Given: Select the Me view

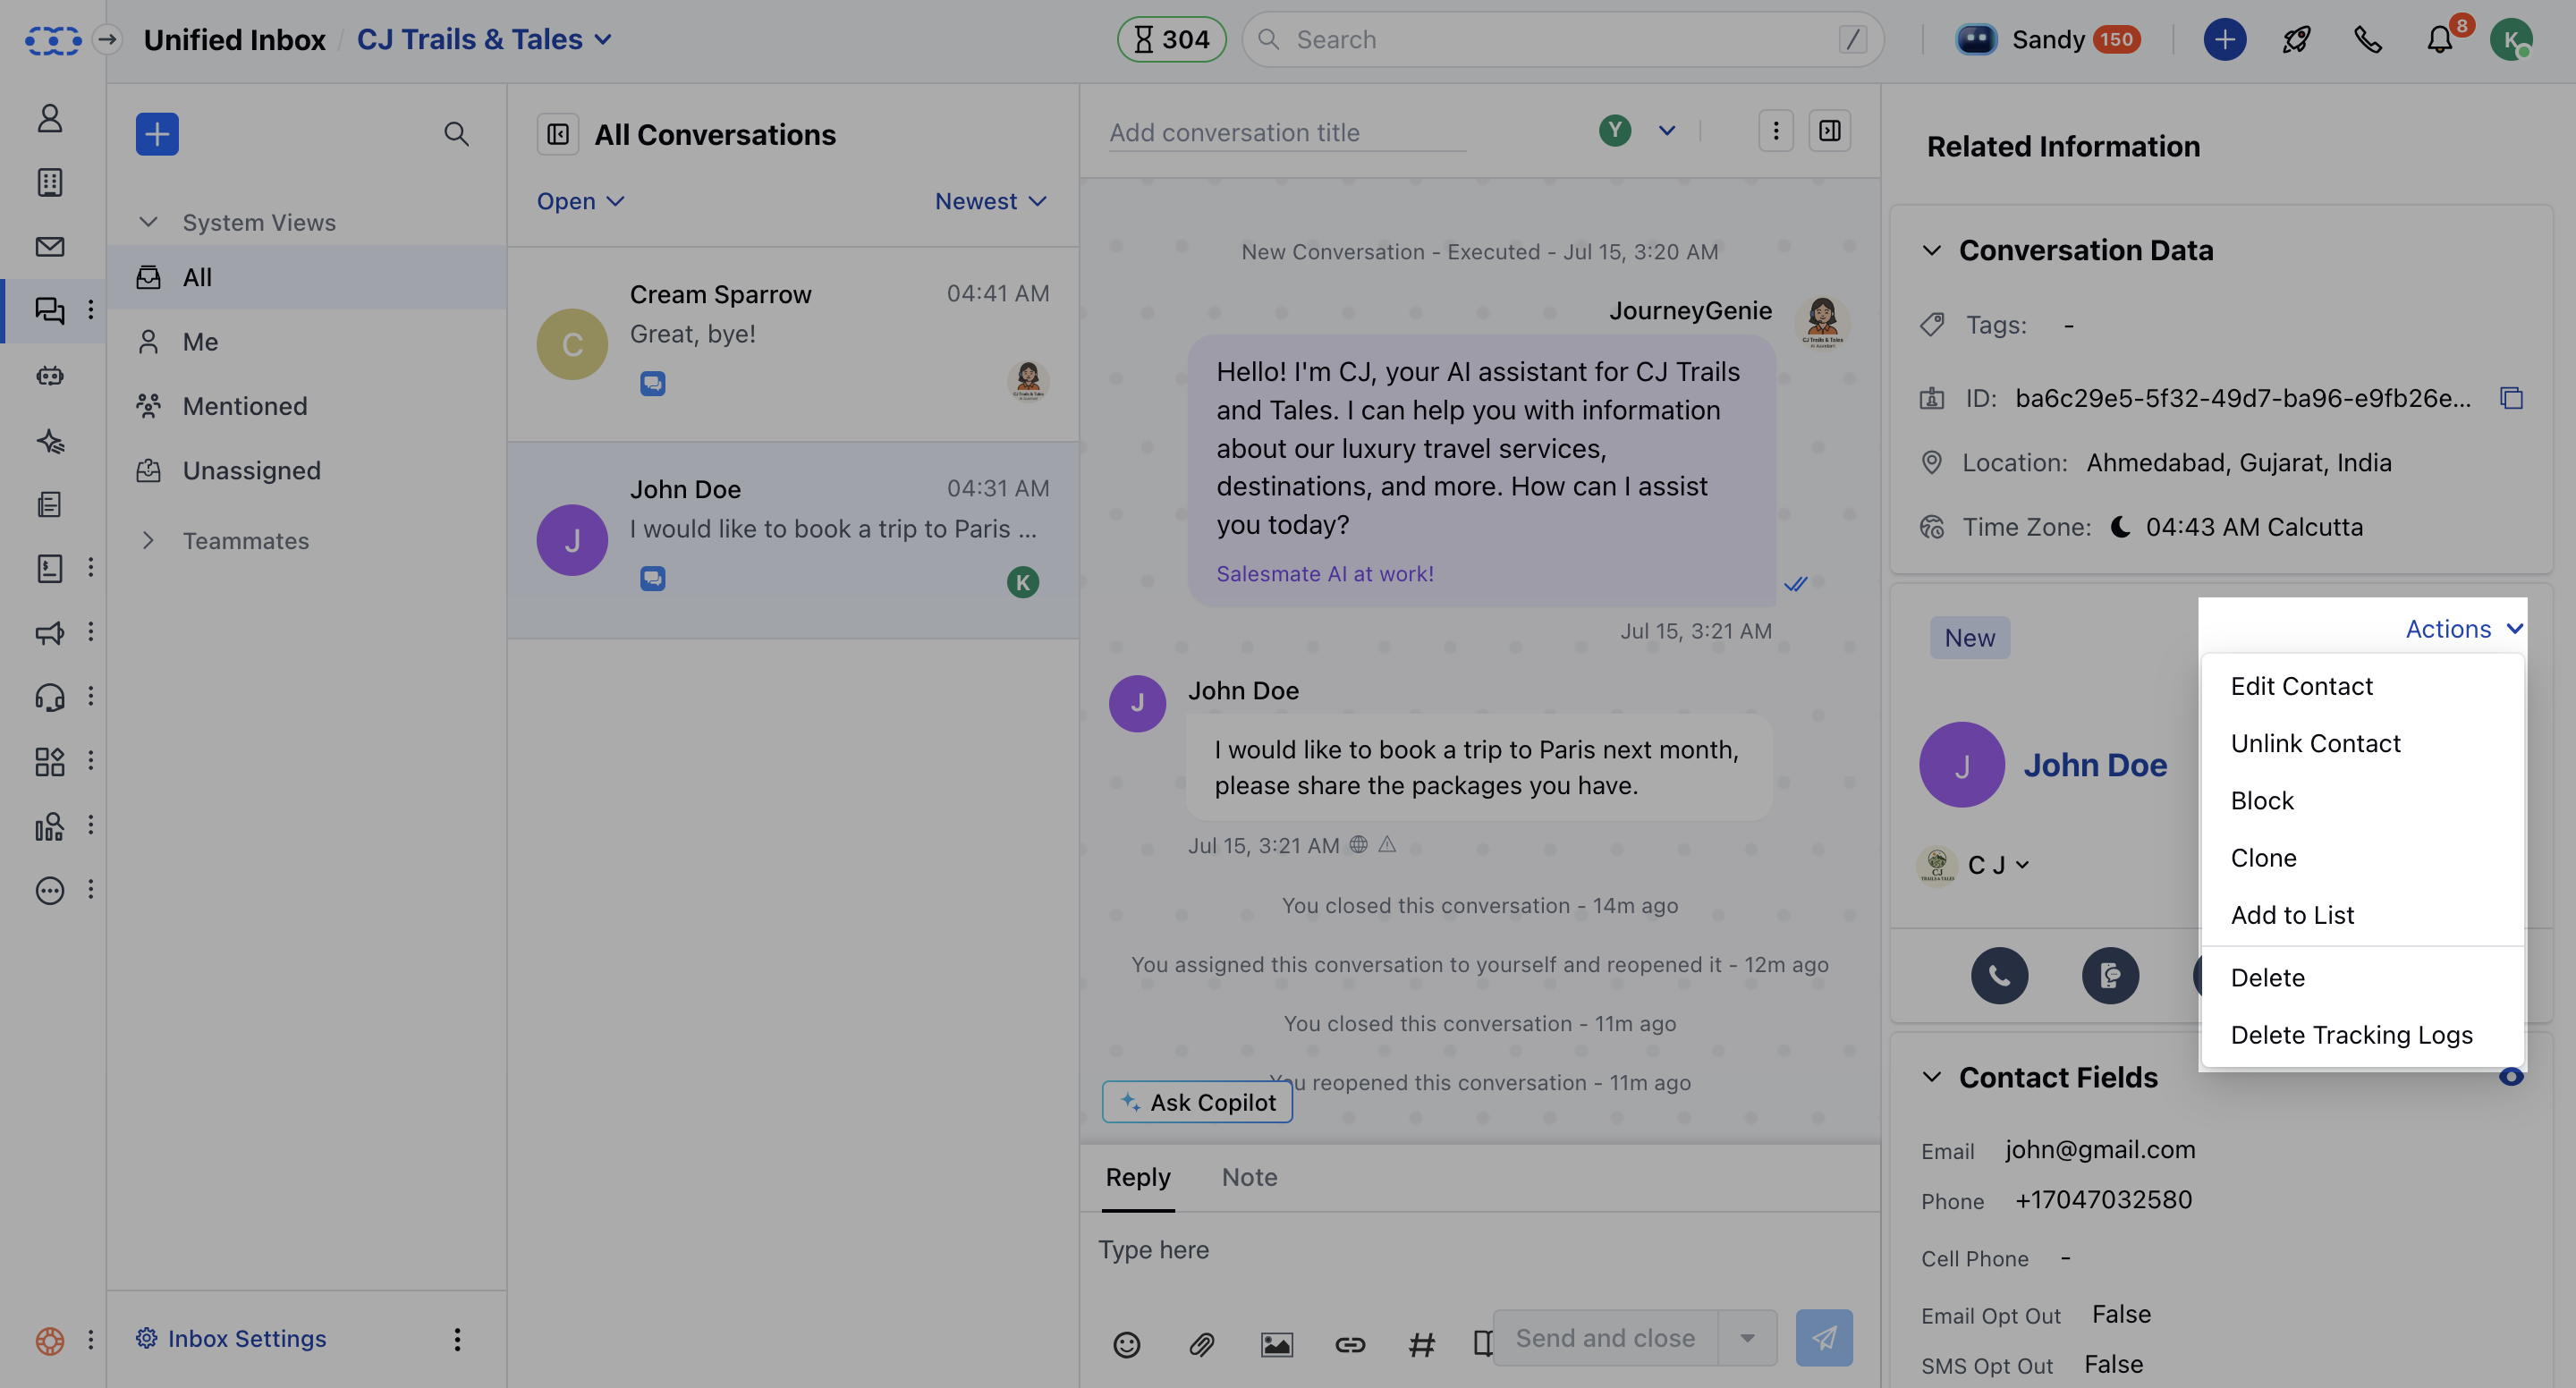Looking at the screenshot, I should tap(306, 342).
